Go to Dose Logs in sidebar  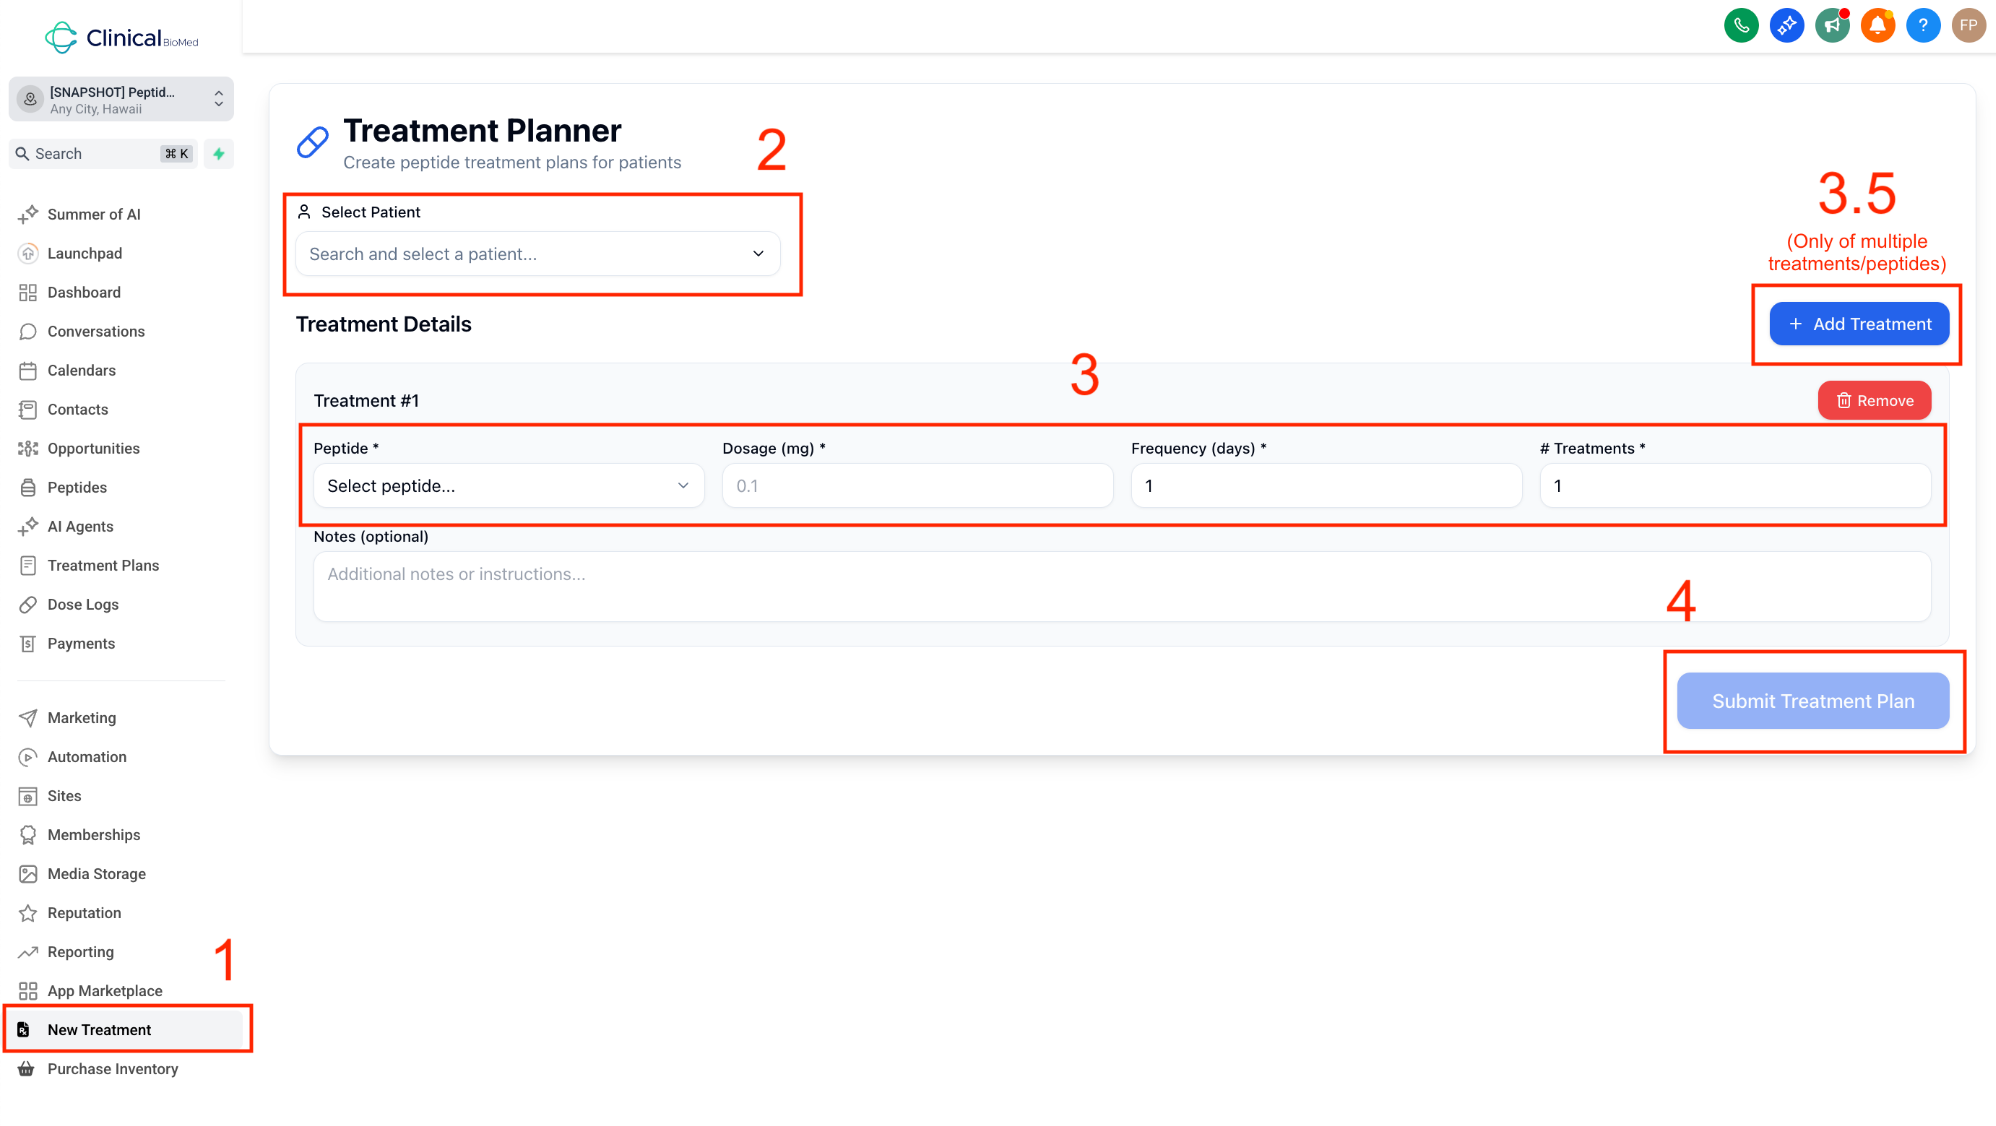[83, 605]
